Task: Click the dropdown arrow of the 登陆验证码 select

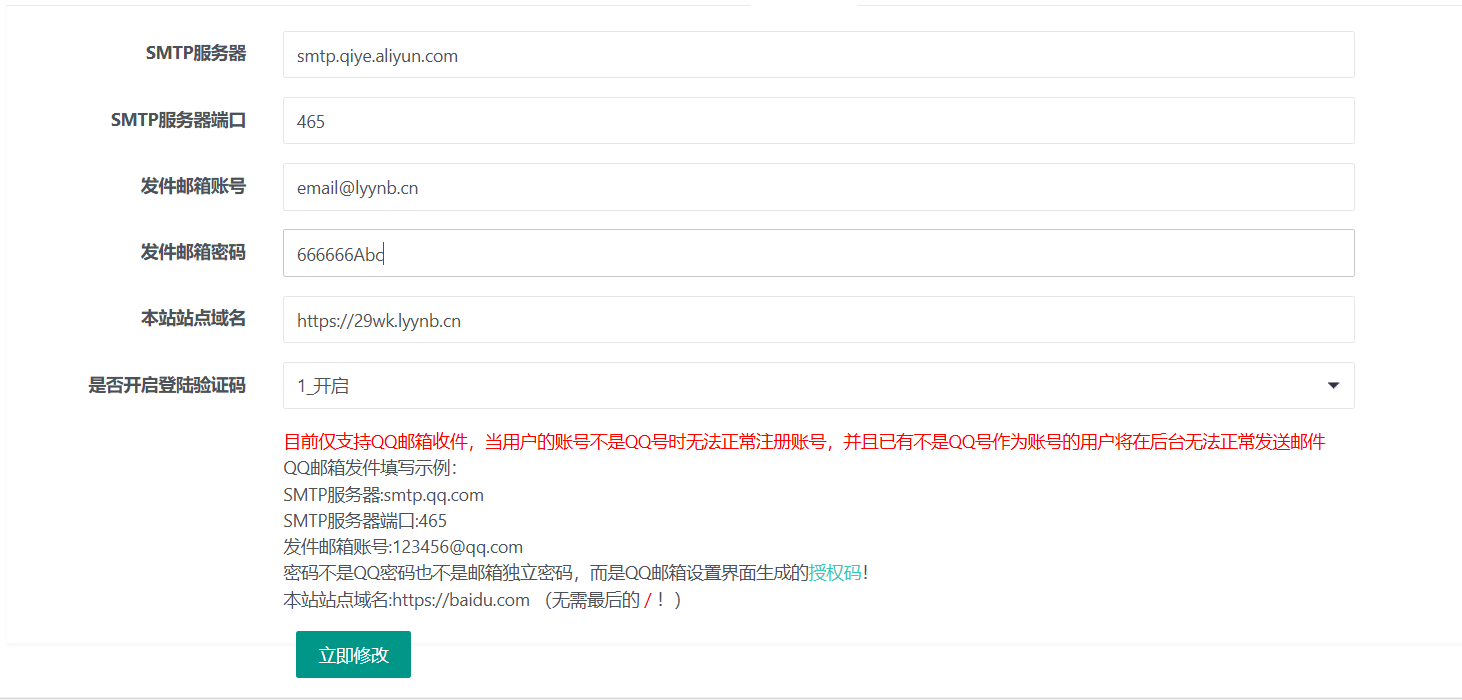Action: point(1333,386)
